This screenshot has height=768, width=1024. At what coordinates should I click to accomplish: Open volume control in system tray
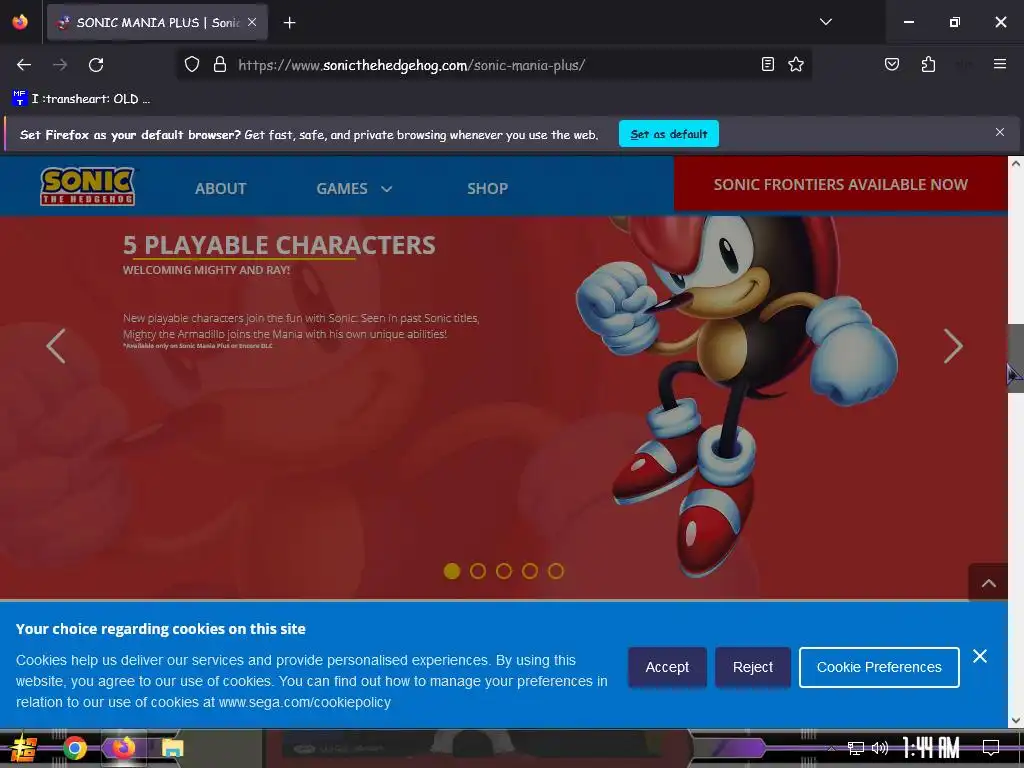point(880,748)
